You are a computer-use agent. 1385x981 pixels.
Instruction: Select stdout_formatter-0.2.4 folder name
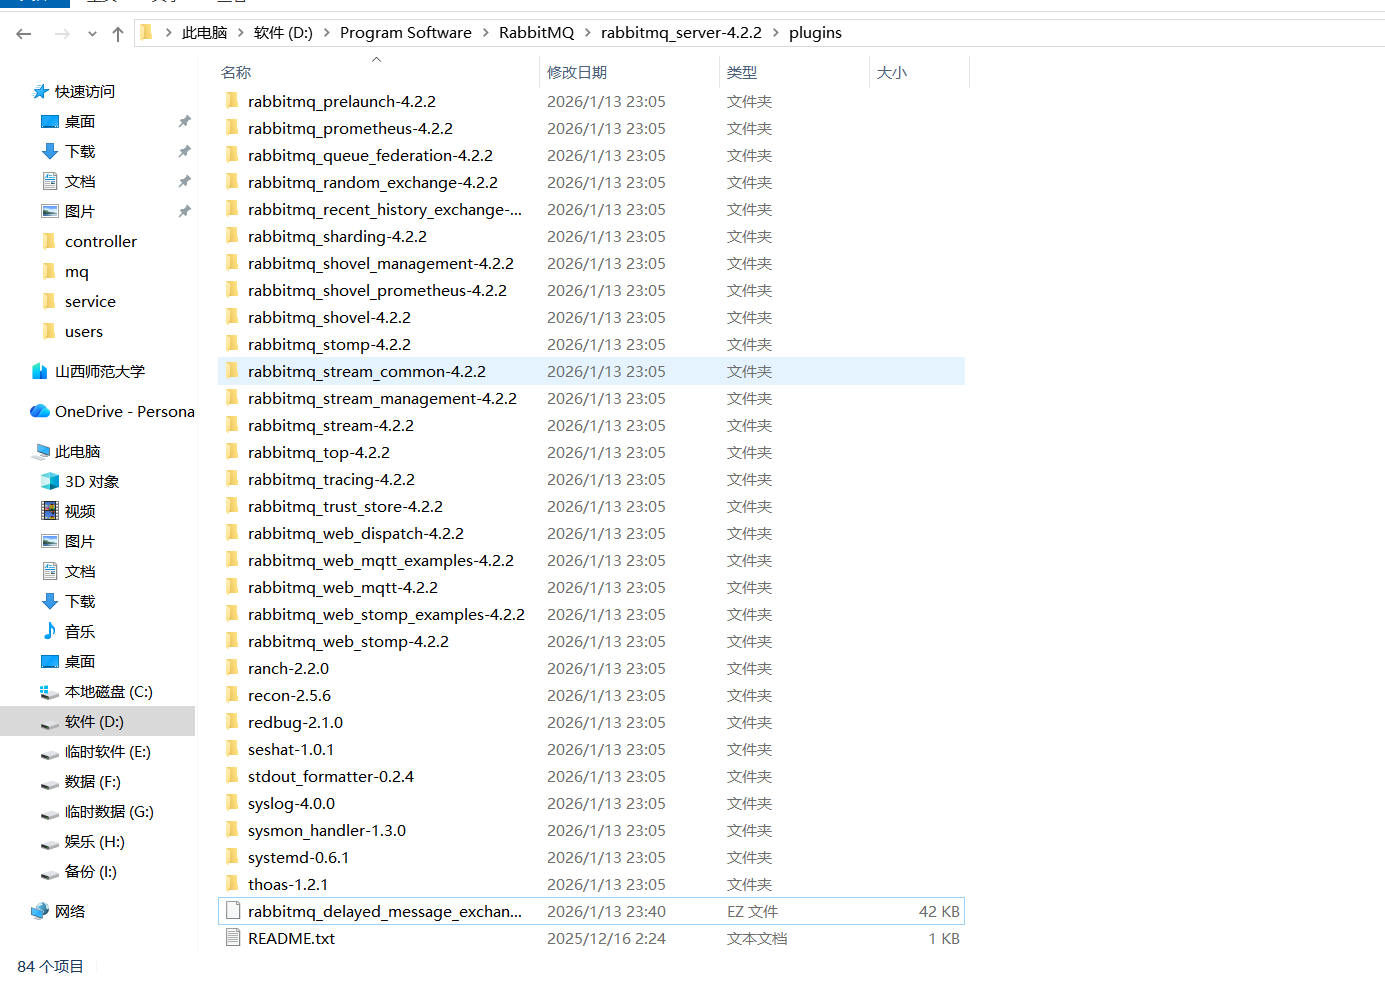(331, 777)
